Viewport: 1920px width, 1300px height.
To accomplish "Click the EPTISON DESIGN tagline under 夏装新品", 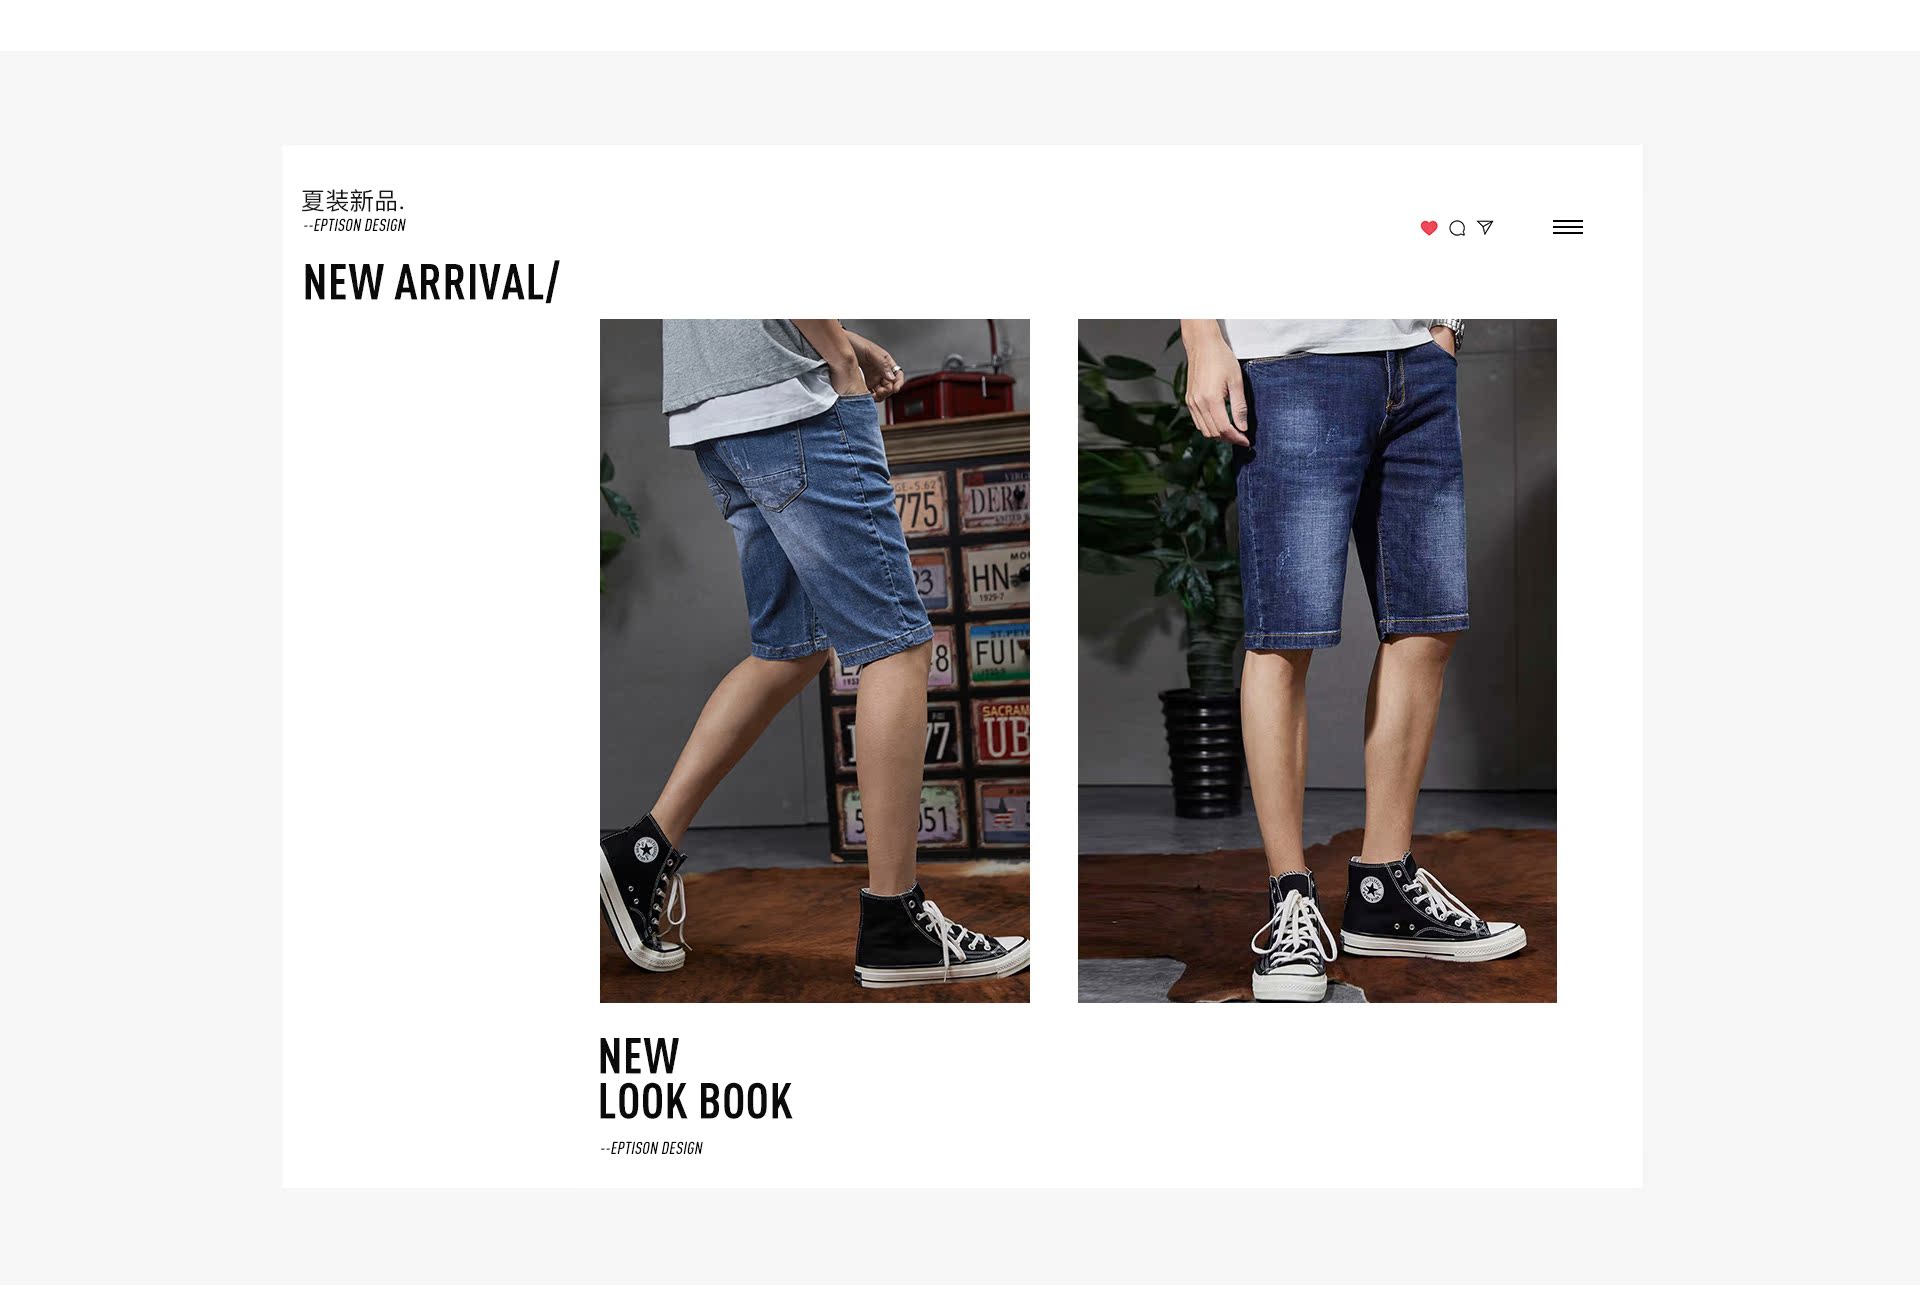I will click(x=355, y=226).
